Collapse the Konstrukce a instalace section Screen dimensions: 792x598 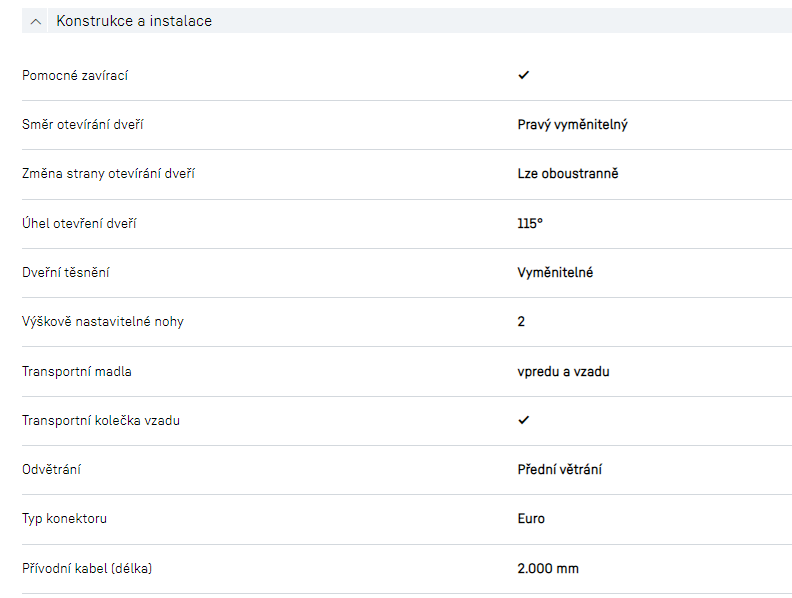pos(37,21)
